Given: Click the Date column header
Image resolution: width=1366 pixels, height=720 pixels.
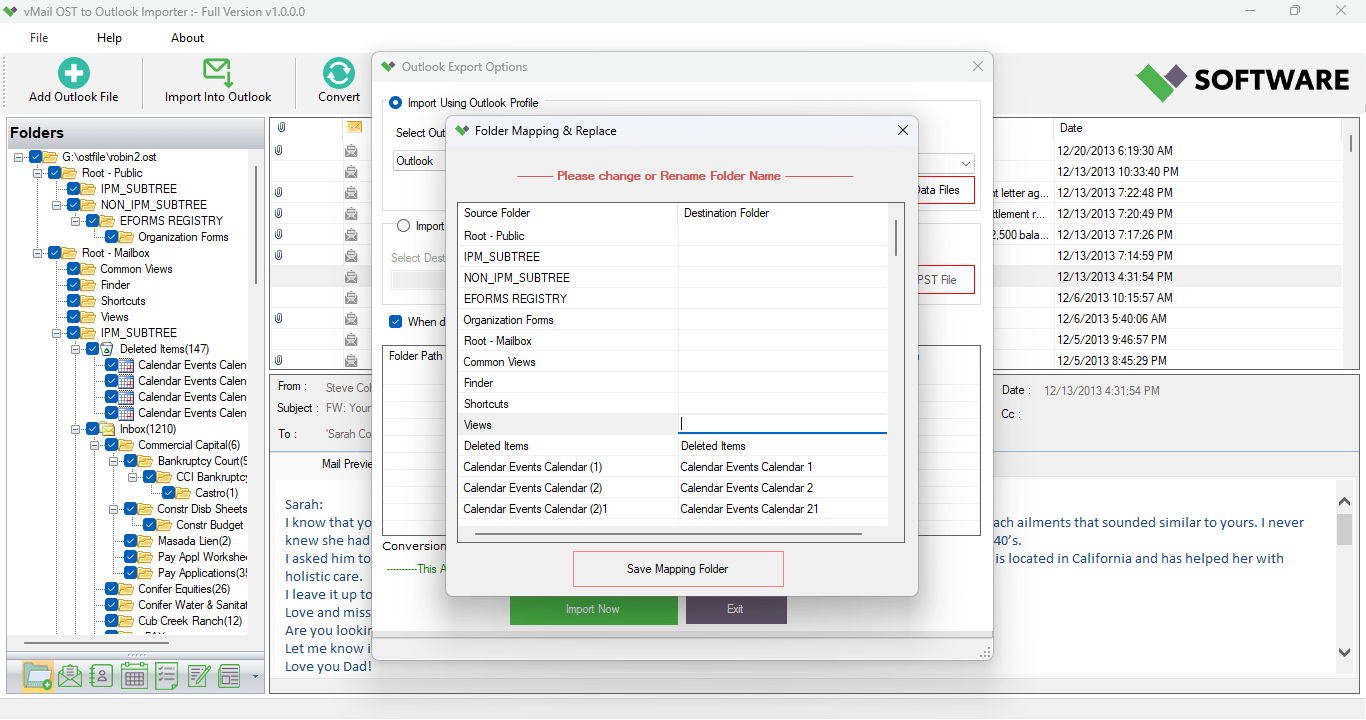Looking at the screenshot, I should pos(1196,128).
